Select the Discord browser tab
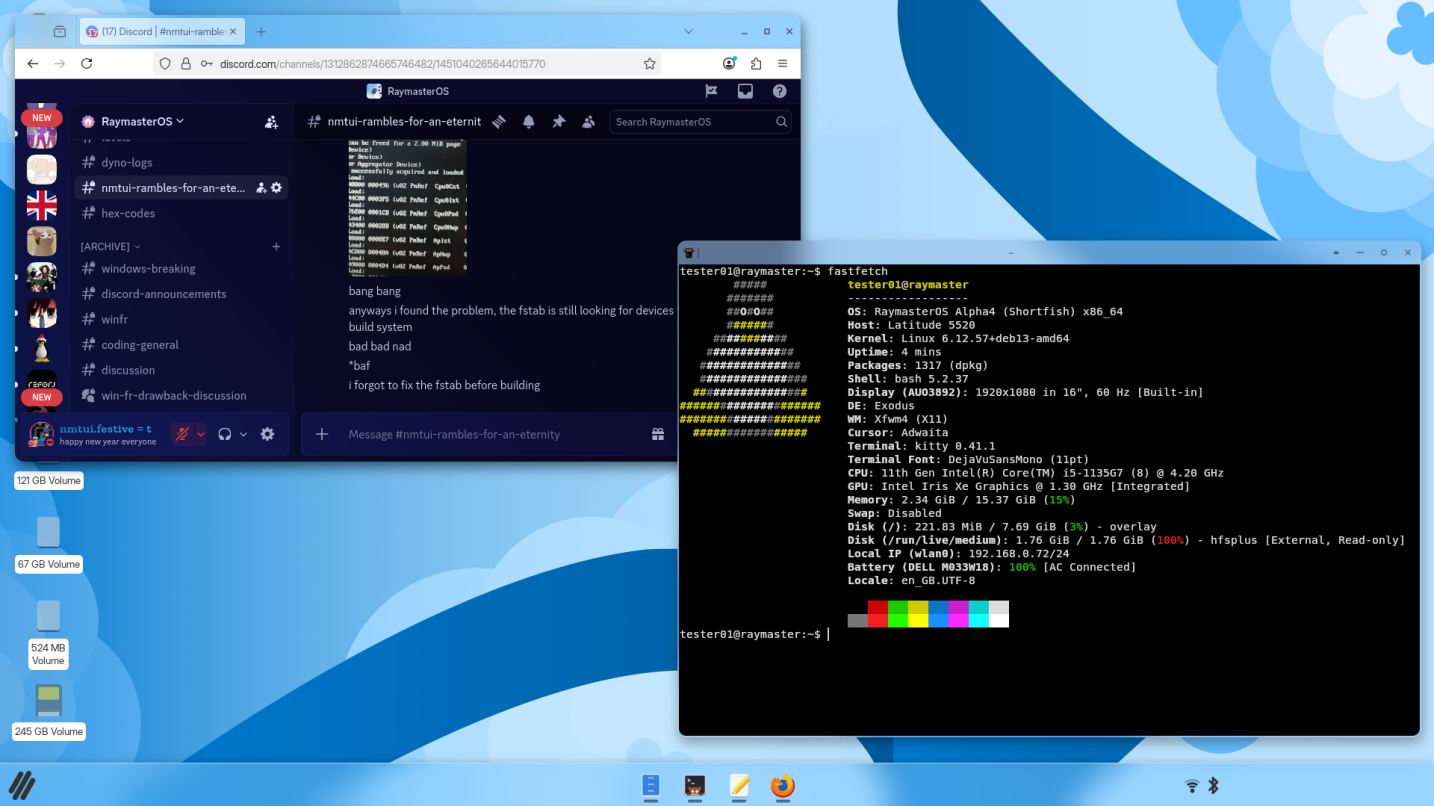 162,32
